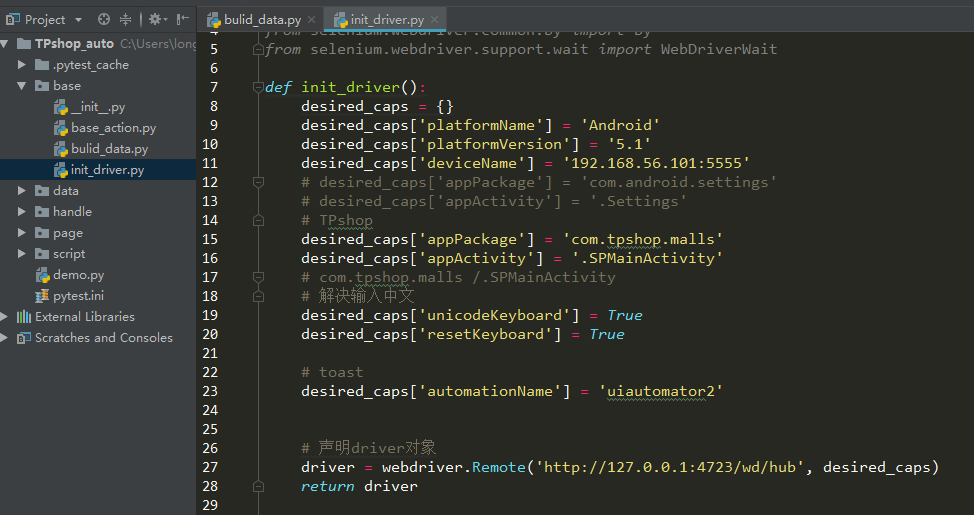Click the pytest.ini config file icon
974x515 pixels.
coord(42,296)
